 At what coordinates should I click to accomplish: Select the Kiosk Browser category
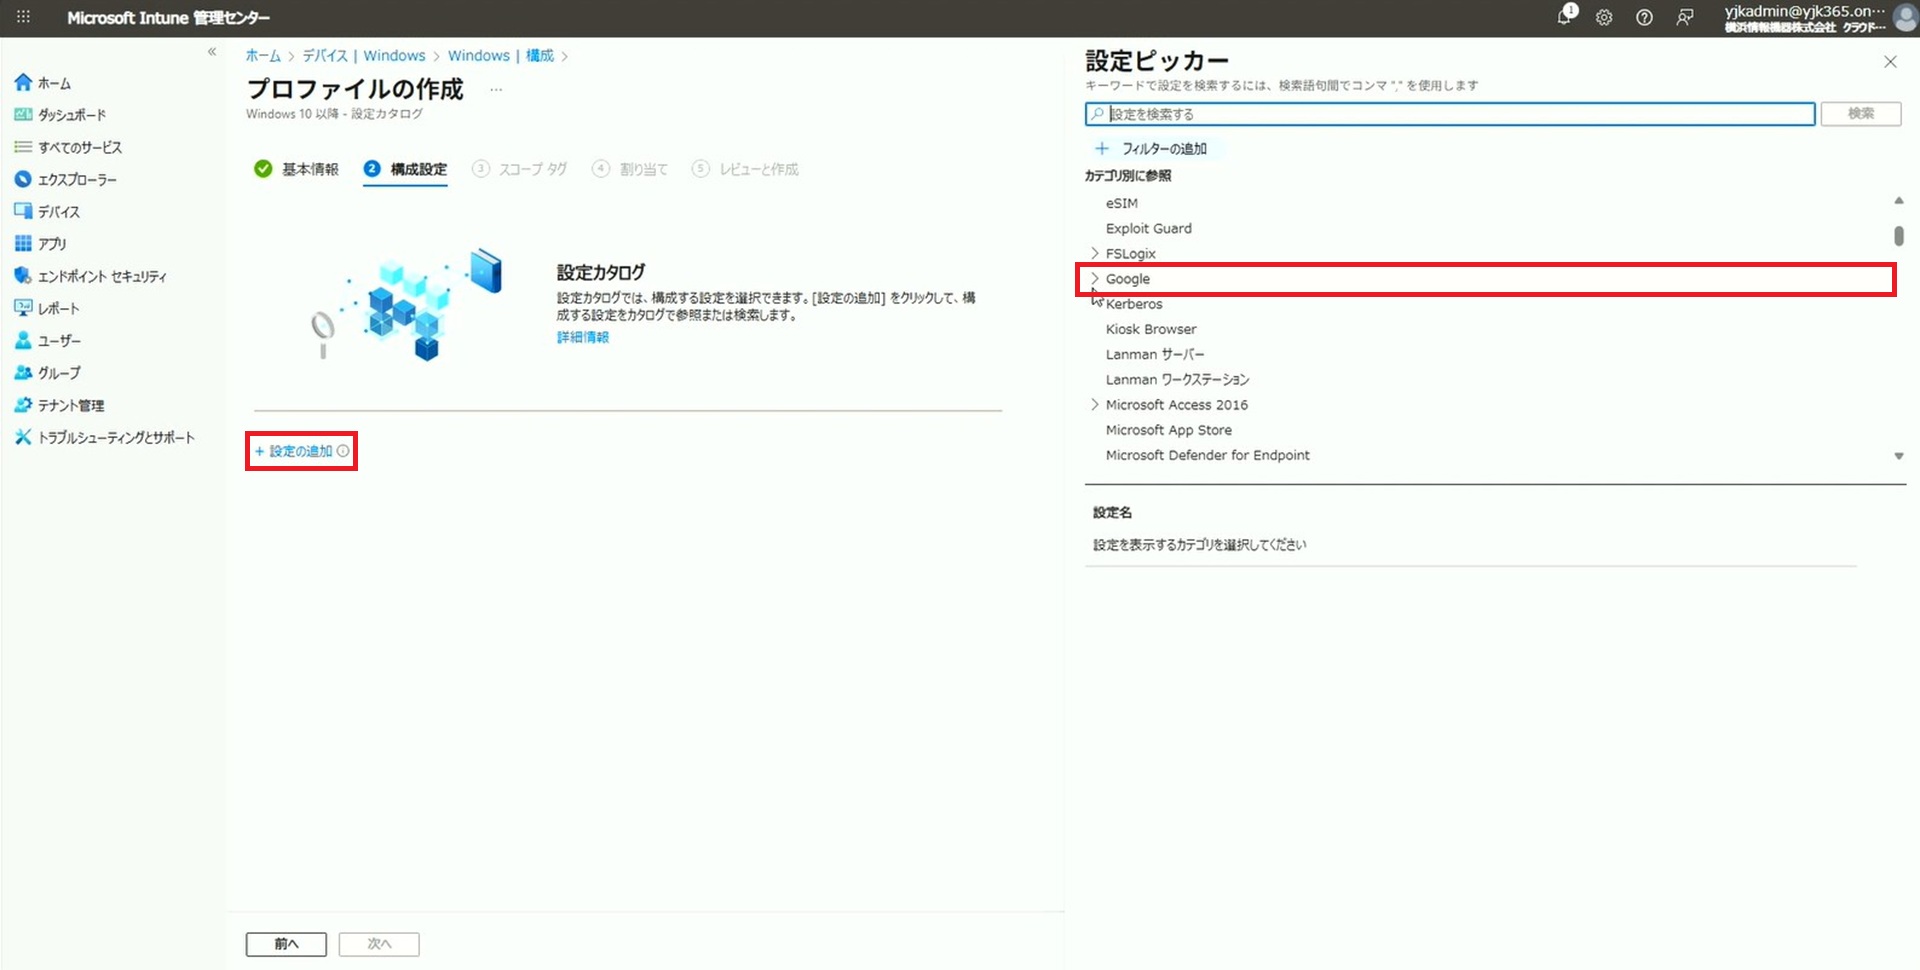1150,329
